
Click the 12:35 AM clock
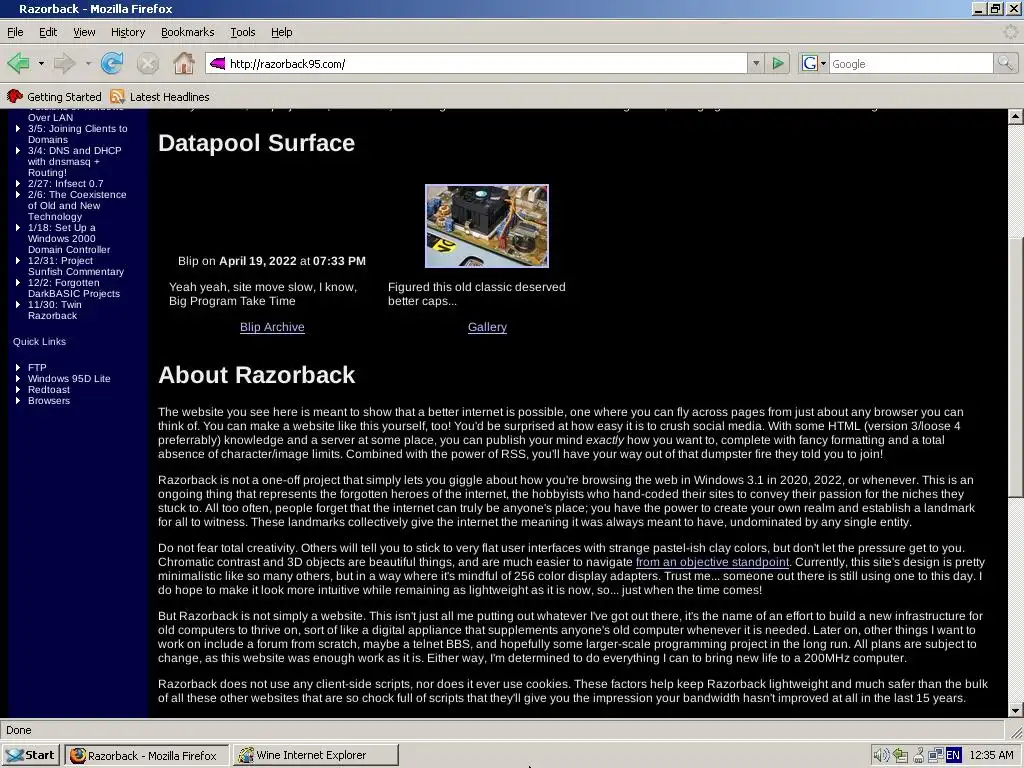(991, 756)
